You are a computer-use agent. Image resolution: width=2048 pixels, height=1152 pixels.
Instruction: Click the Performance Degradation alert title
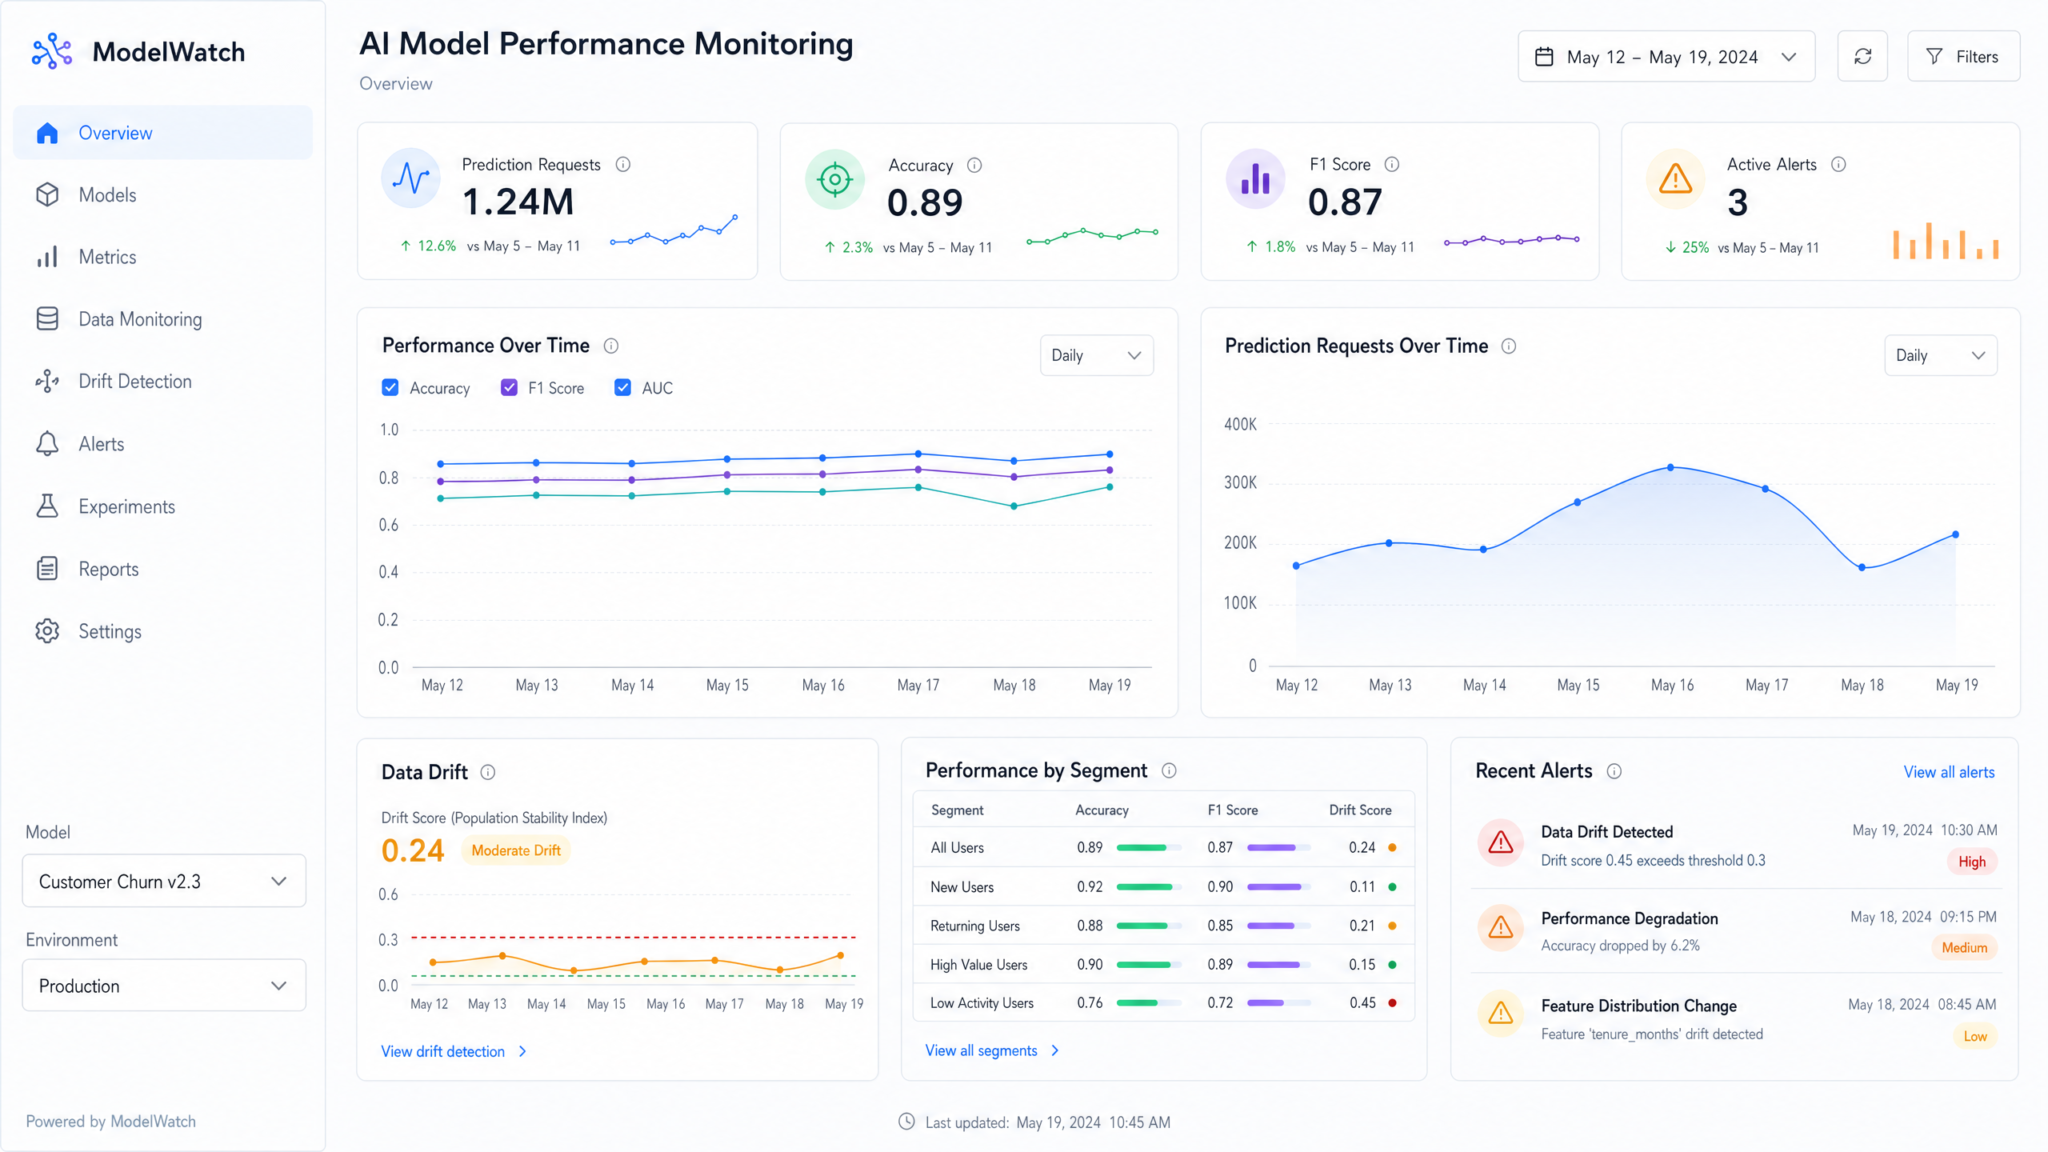[x=1629, y=919]
